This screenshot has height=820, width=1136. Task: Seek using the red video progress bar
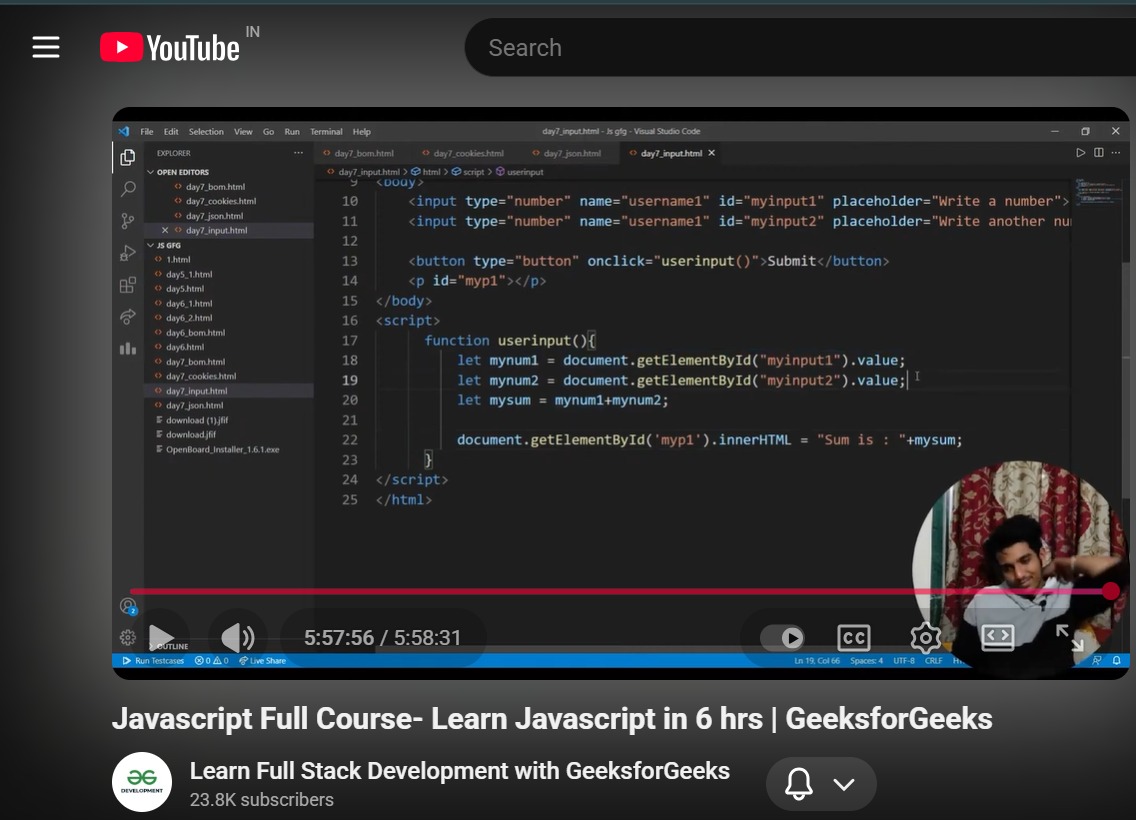[x=620, y=591]
